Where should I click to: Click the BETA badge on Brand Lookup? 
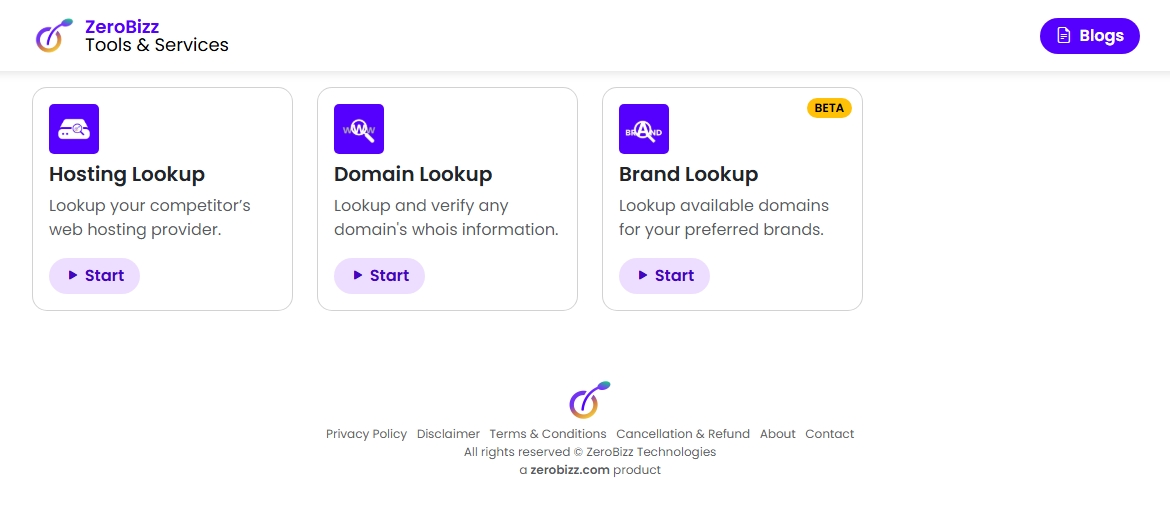[829, 108]
